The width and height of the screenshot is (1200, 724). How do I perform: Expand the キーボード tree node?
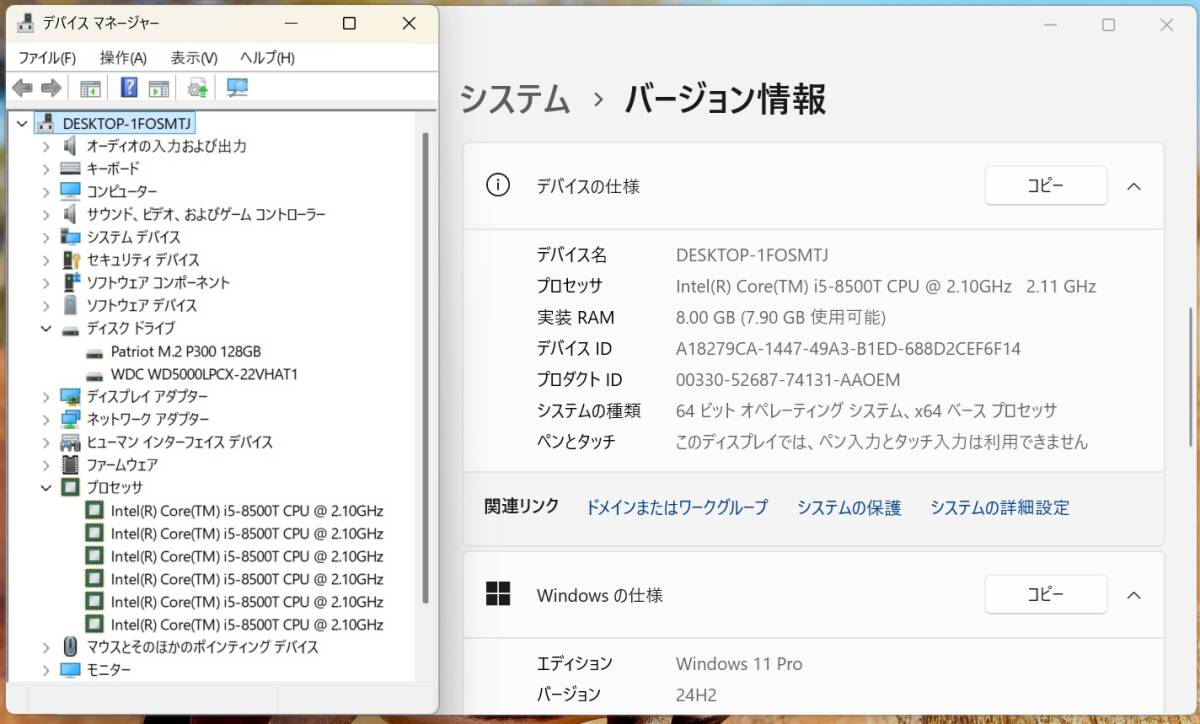(46, 169)
